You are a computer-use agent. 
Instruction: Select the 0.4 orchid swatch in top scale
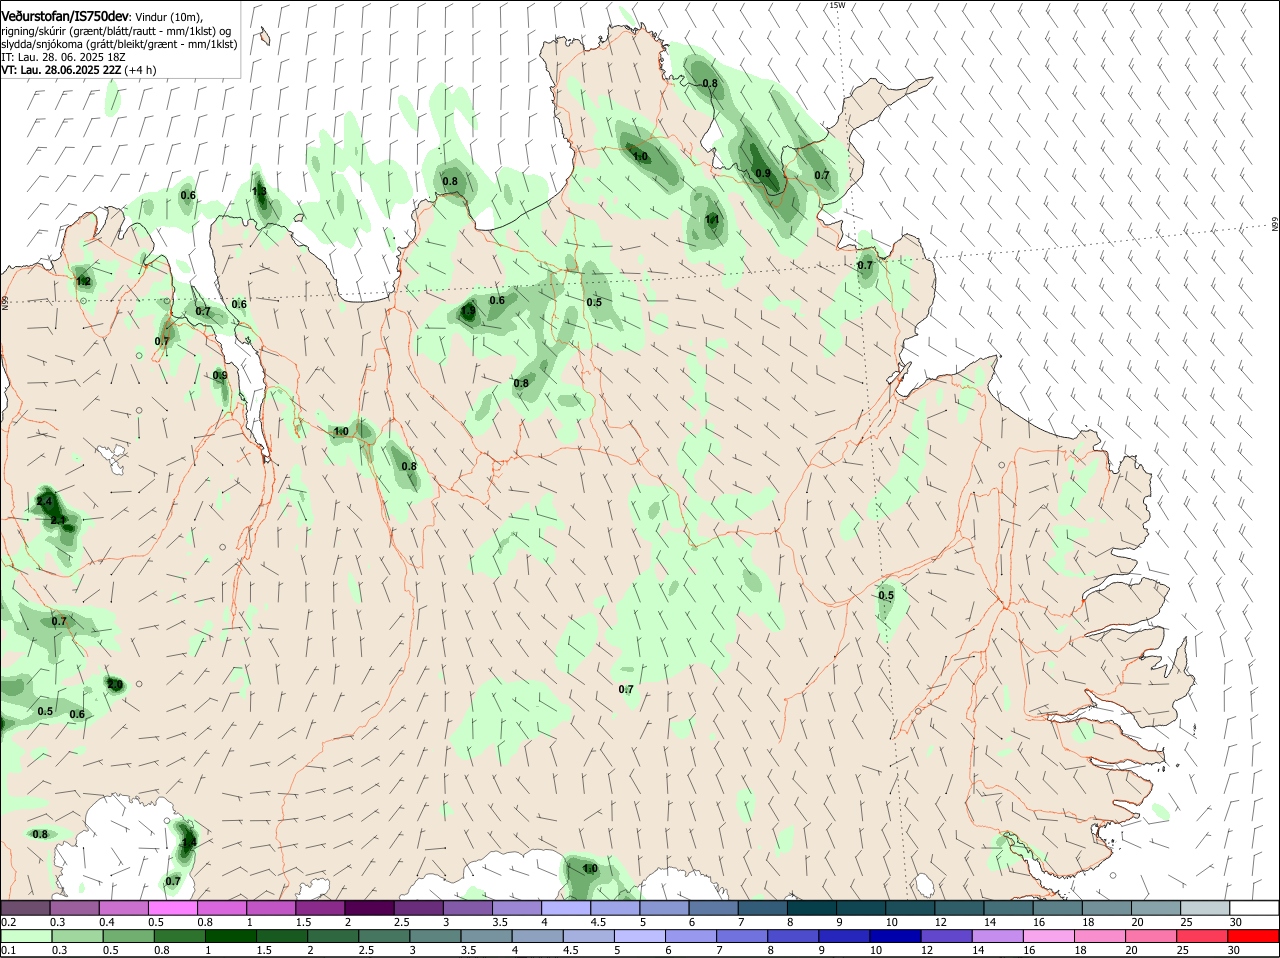[123, 907]
